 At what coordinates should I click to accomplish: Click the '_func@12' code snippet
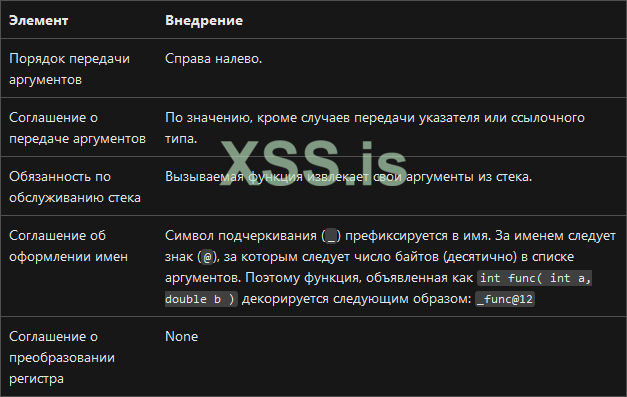[x=505, y=299]
